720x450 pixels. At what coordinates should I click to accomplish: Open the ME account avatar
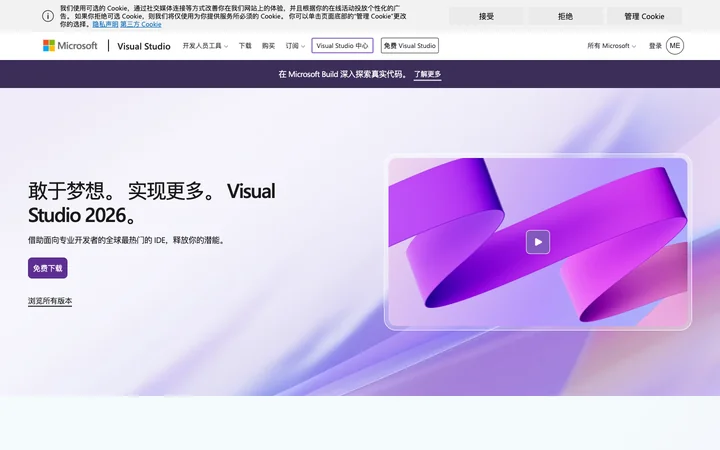coord(675,45)
